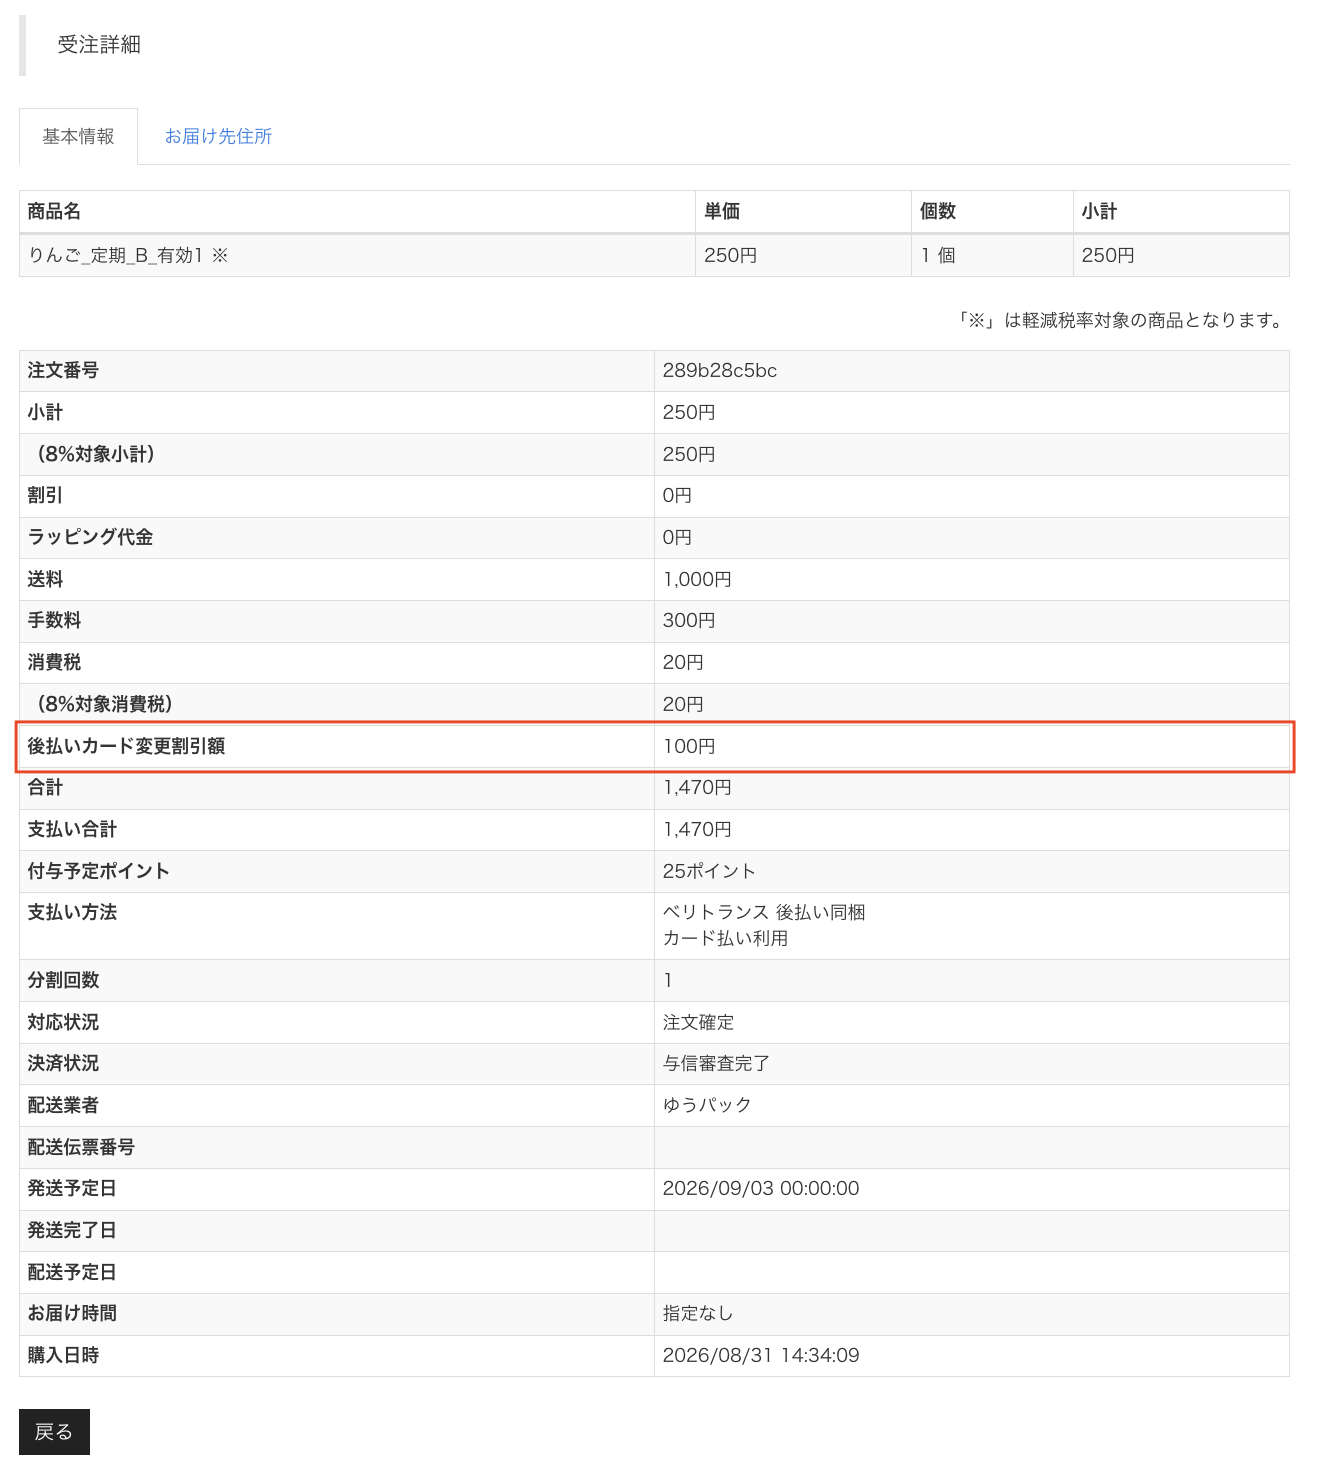The width and height of the screenshot is (1326, 1476).
Task: Click the 注文確定 status value
Action: 698,1022
